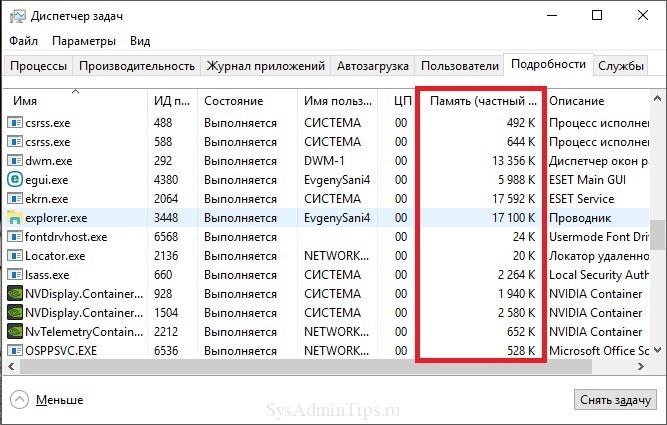The height and width of the screenshot is (425, 667).
Task: Switch to the Производительность tab
Action: click(137, 66)
